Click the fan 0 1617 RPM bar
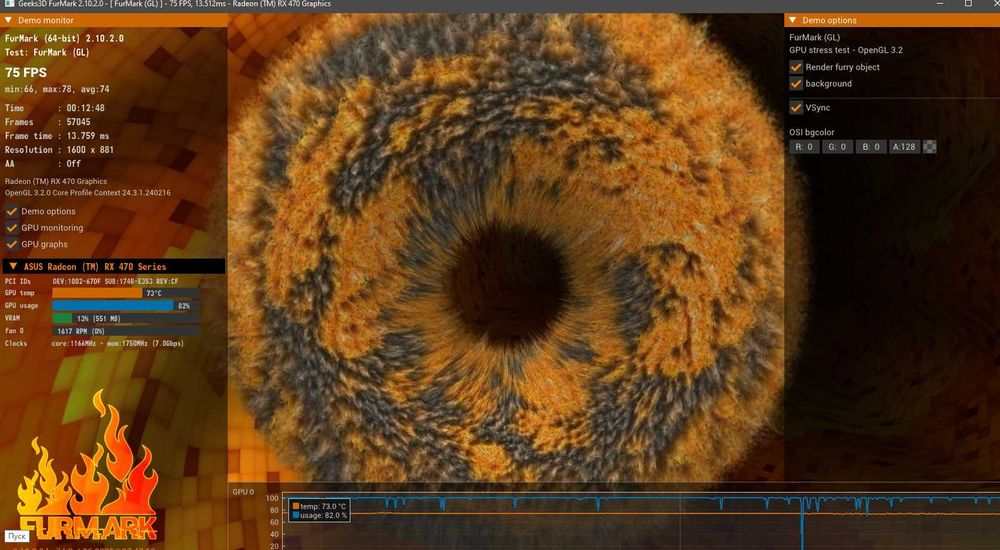The image size is (1000, 550). [x=126, y=331]
